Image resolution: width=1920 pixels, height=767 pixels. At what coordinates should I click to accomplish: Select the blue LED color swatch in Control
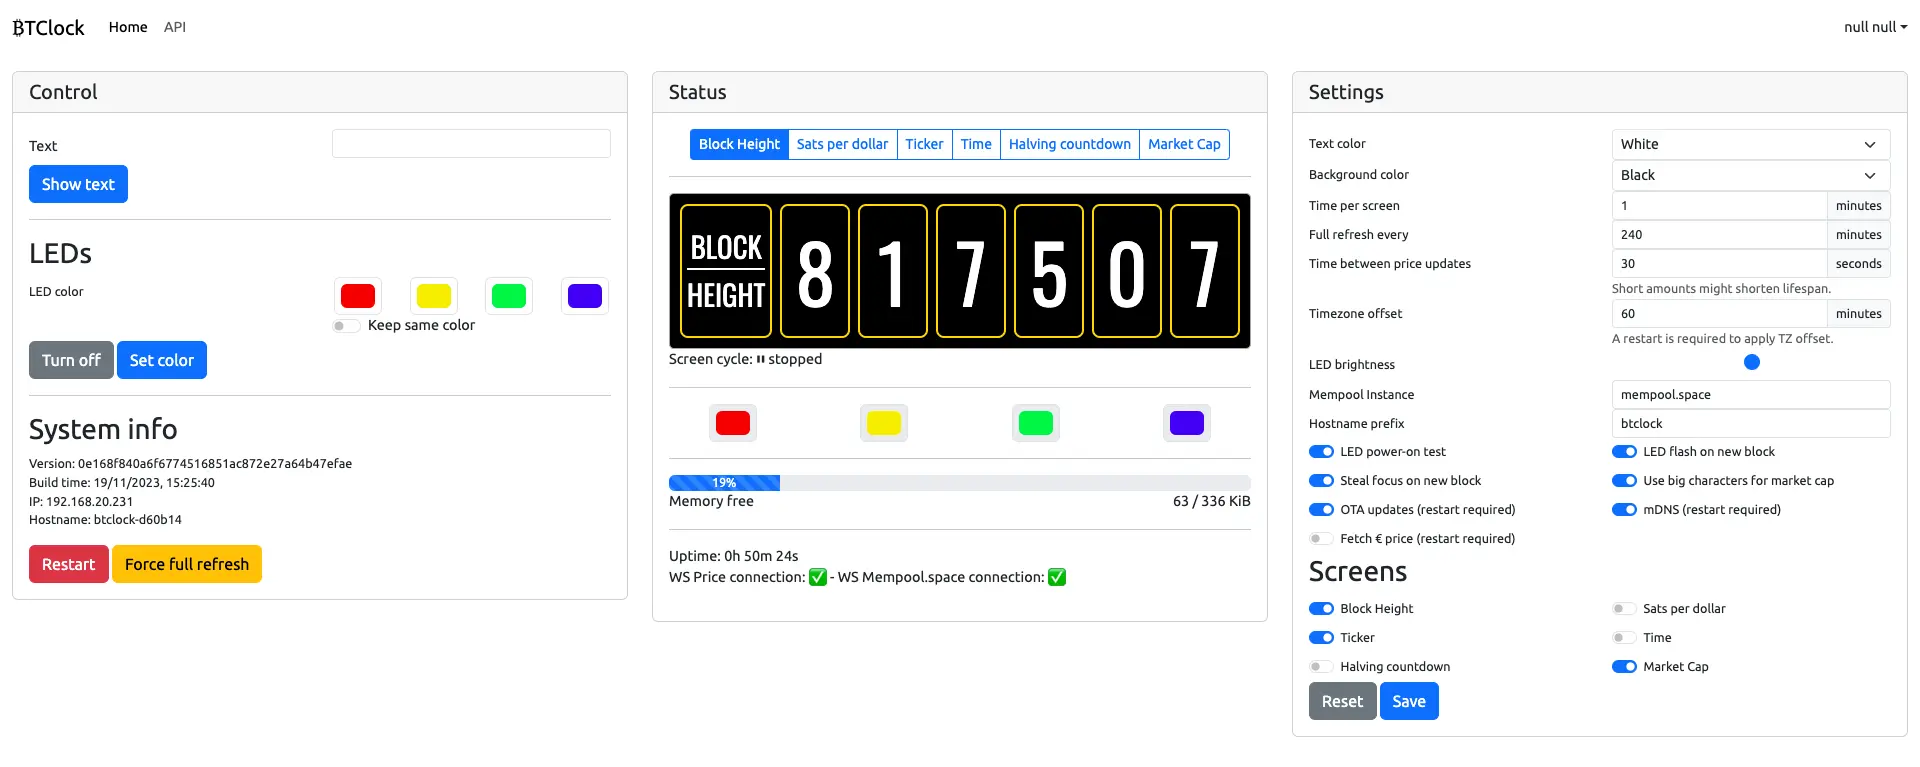click(x=585, y=296)
